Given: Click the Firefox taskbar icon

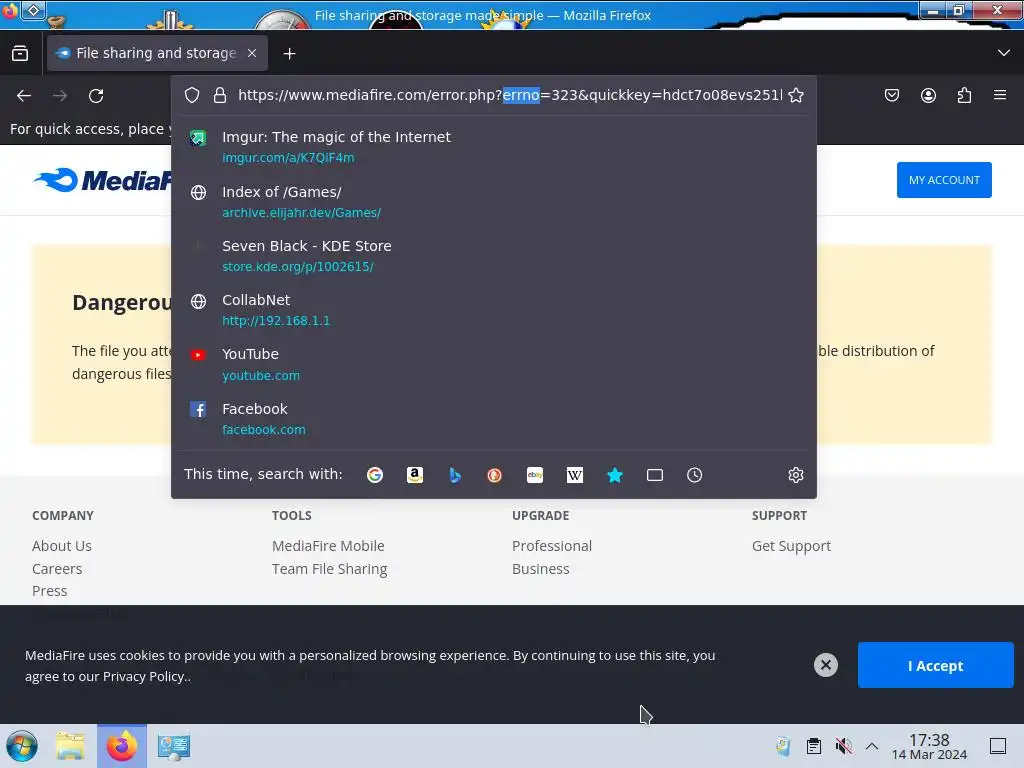Looking at the screenshot, I should pos(122,746).
